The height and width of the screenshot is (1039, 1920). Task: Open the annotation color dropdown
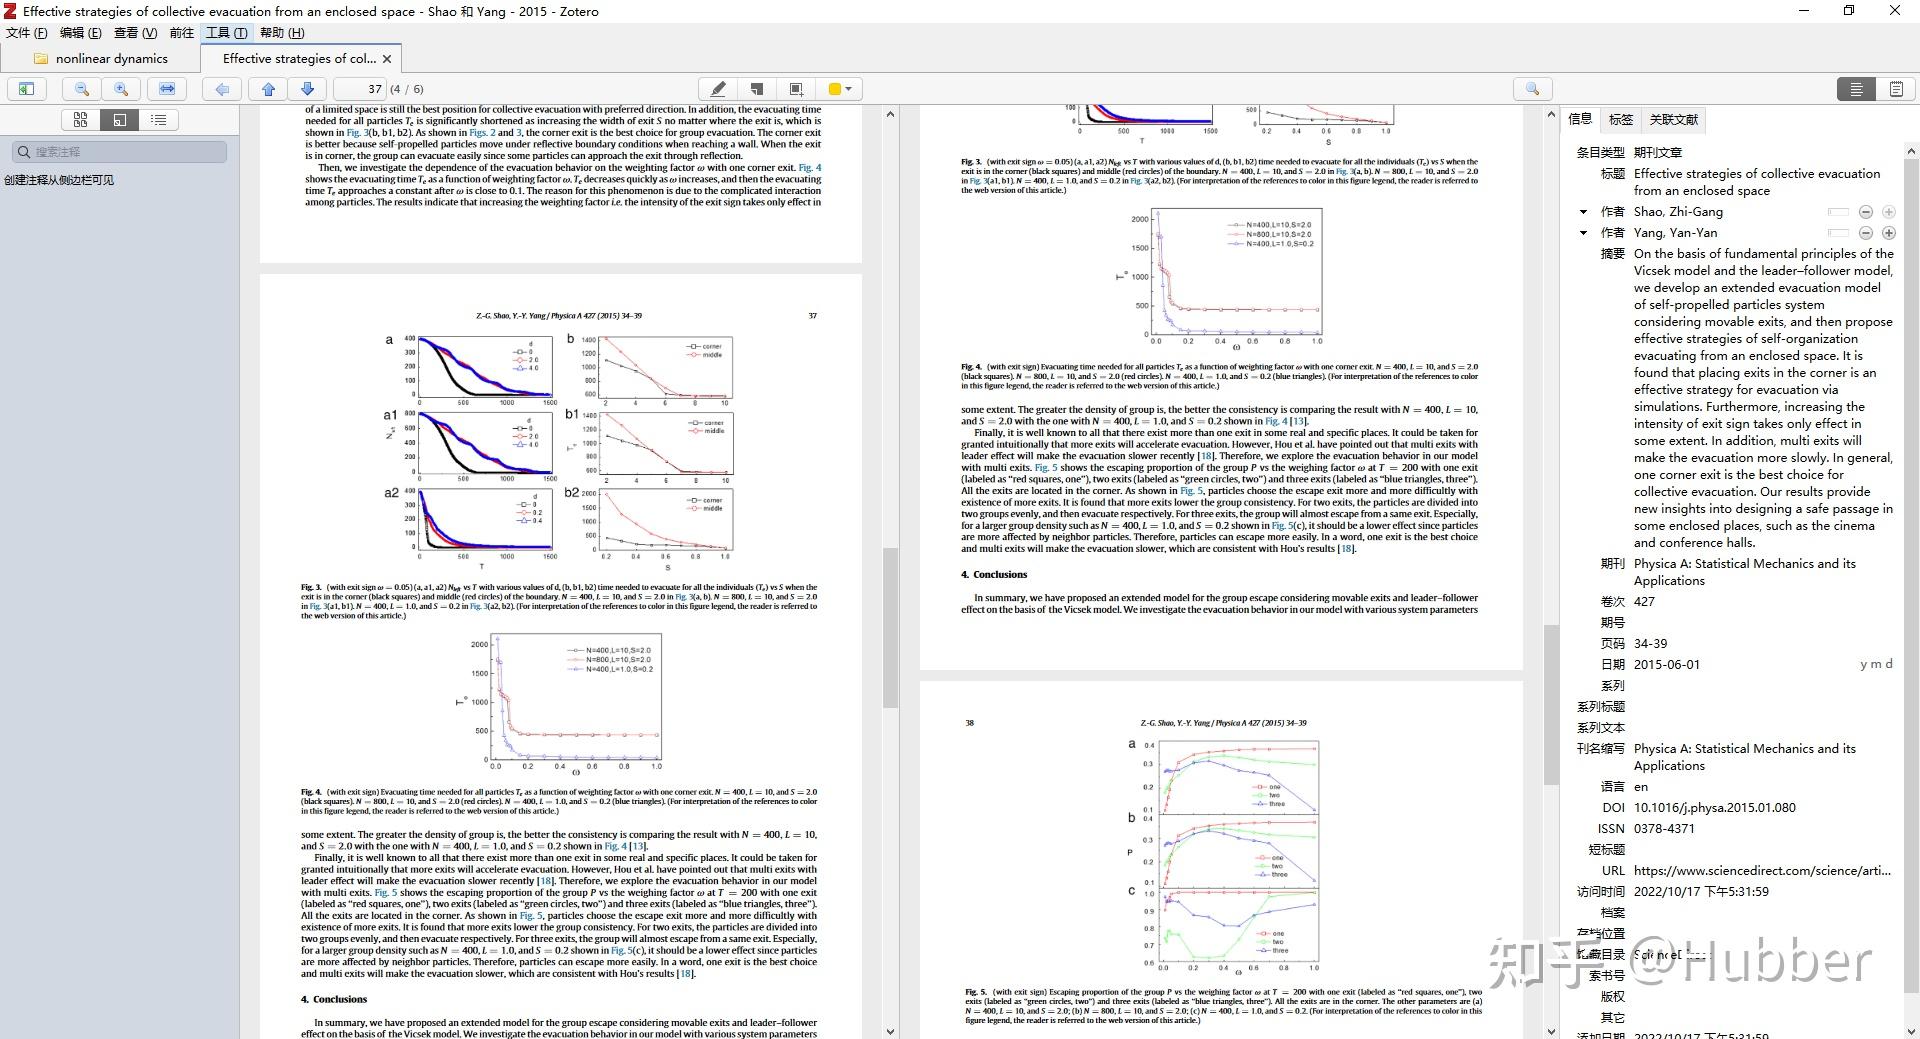coord(840,89)
